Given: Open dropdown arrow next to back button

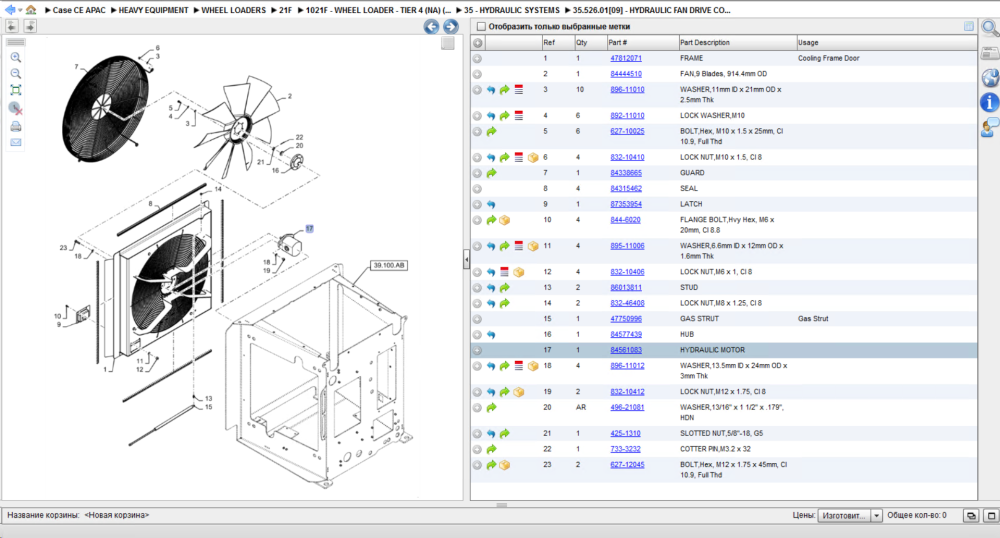Looking at the screenshot, I should pos(20,10).
